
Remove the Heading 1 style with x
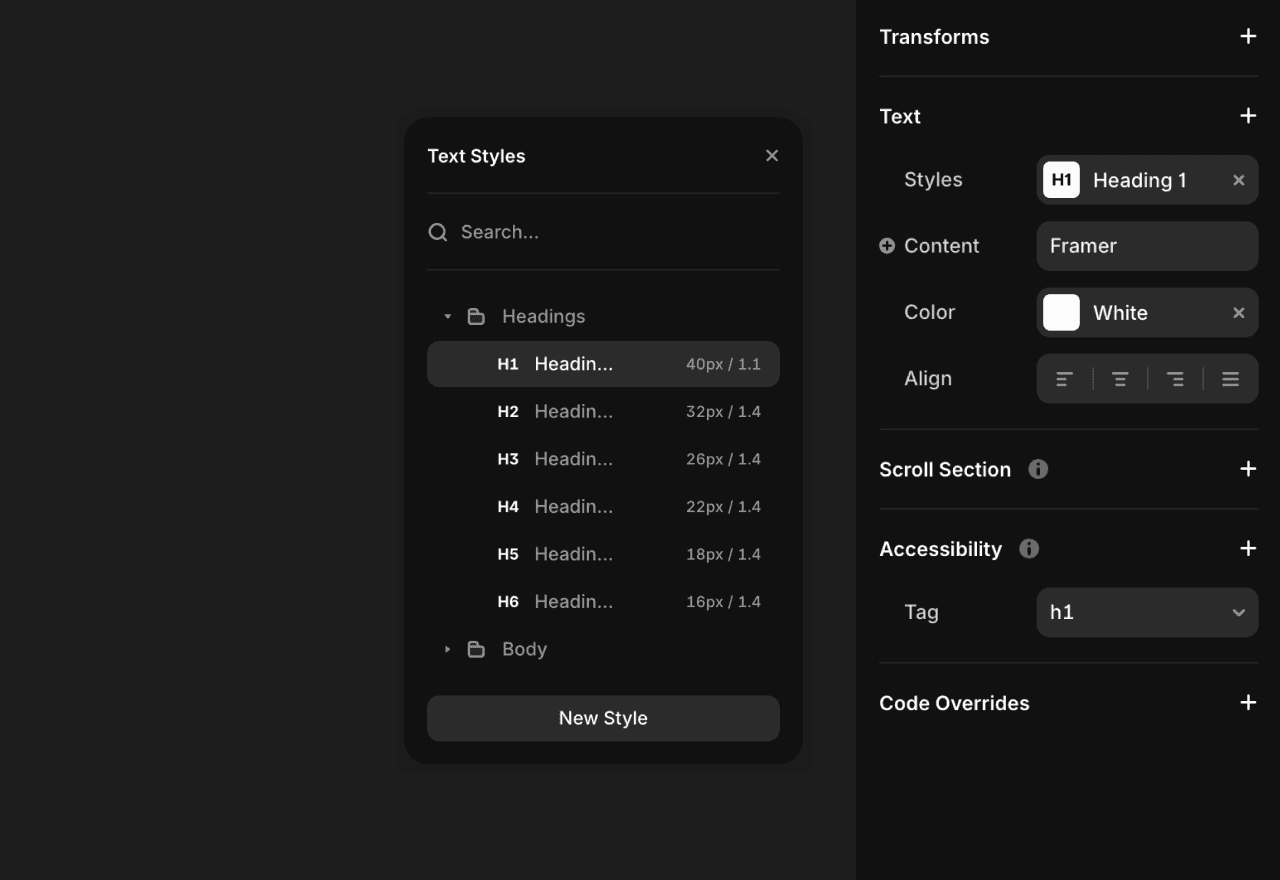pyautogui.click(x=1239, y=180)
